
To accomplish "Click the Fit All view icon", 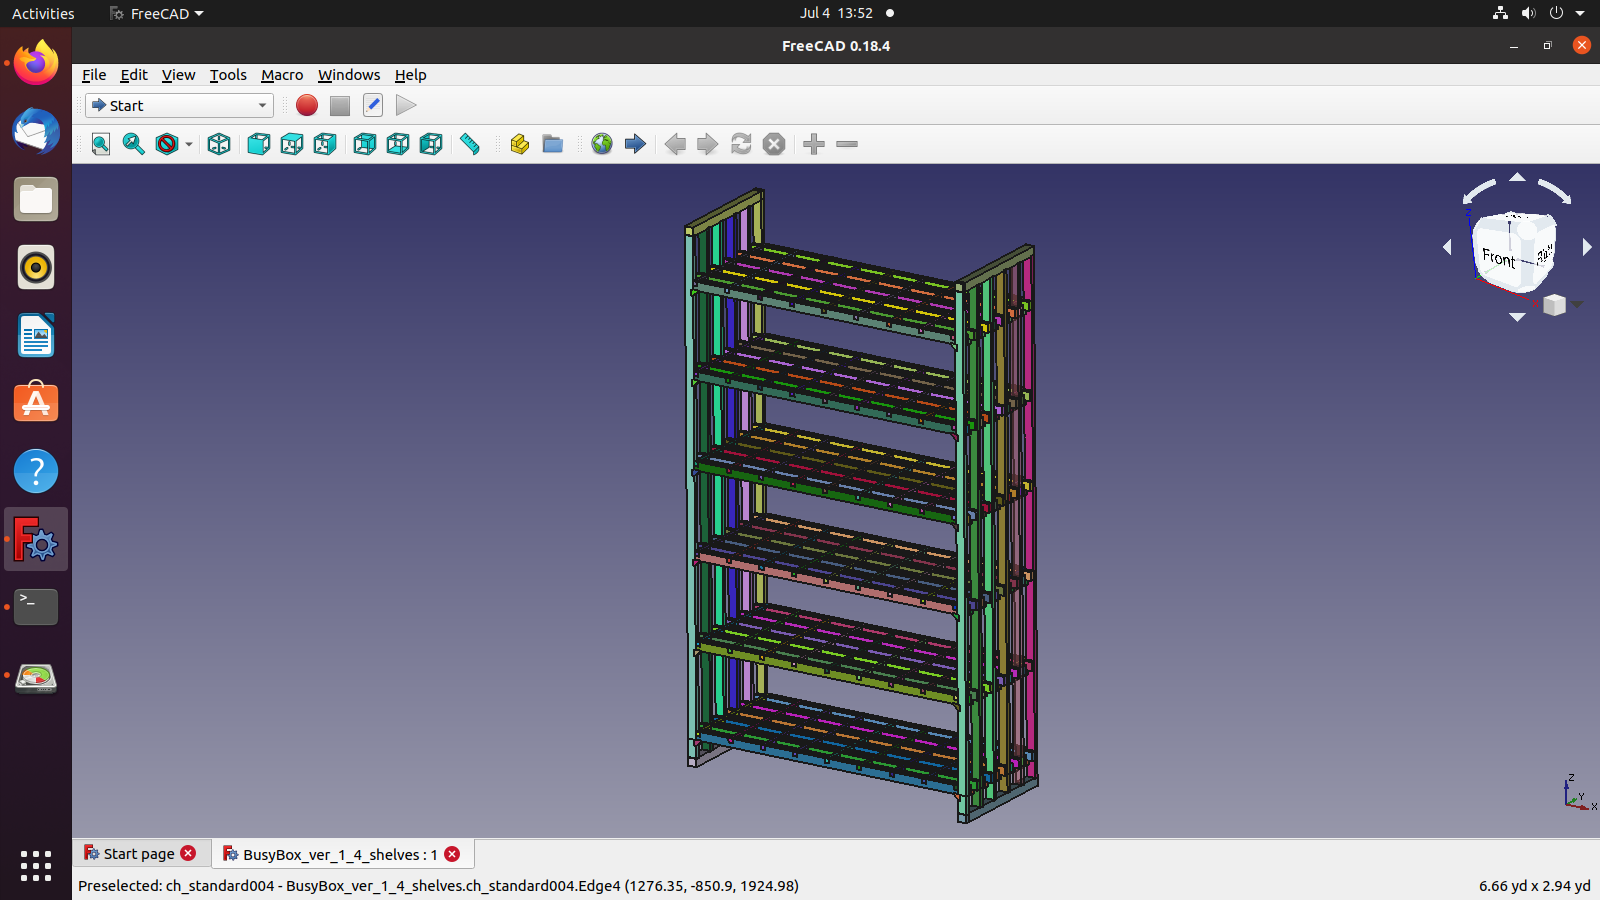I will coord(101,144).
